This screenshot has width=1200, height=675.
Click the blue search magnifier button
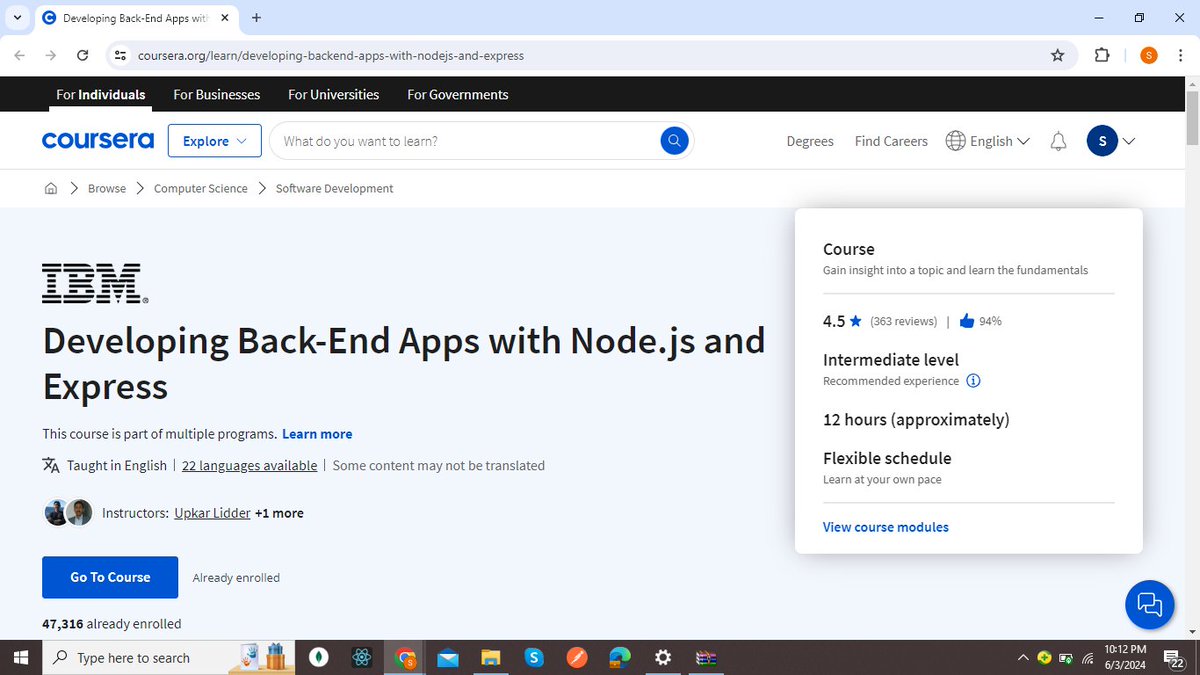tap(675, 141)
